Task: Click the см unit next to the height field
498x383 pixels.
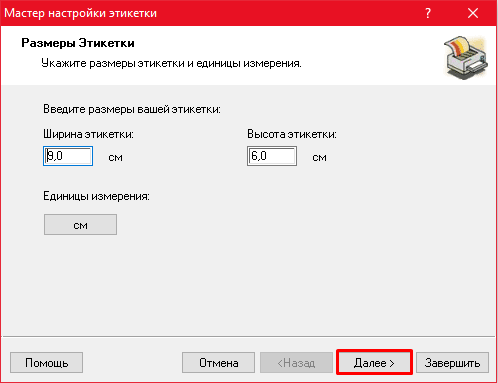Action: point(319,157)
